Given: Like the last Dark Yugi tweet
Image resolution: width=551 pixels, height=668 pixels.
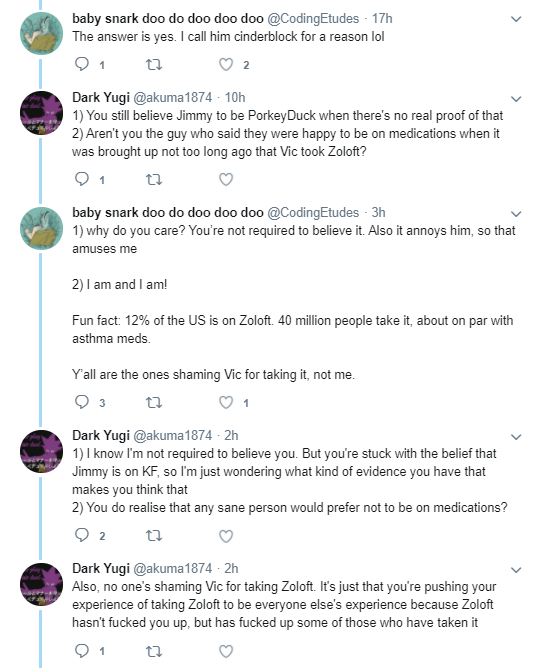Looking at the screenshot, I should [x=226, y=651].
